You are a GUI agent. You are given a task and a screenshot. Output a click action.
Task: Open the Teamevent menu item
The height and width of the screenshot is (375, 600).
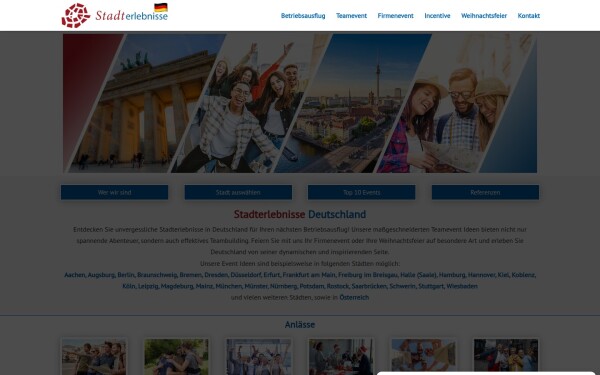351,16
